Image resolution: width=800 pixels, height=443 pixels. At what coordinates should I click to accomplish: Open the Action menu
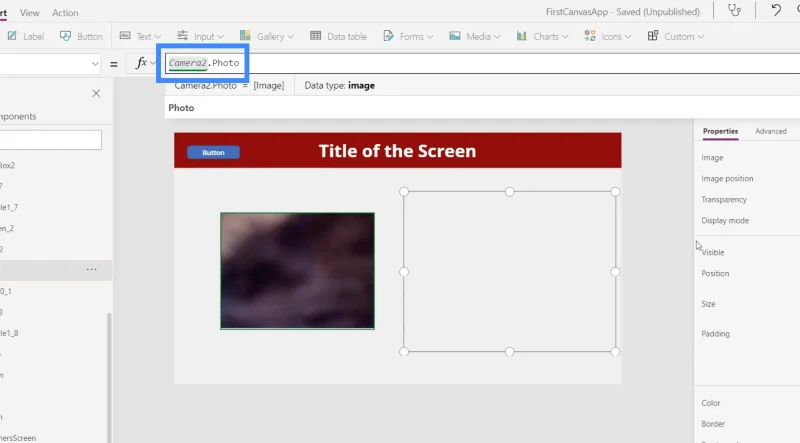tap(65, 13)
